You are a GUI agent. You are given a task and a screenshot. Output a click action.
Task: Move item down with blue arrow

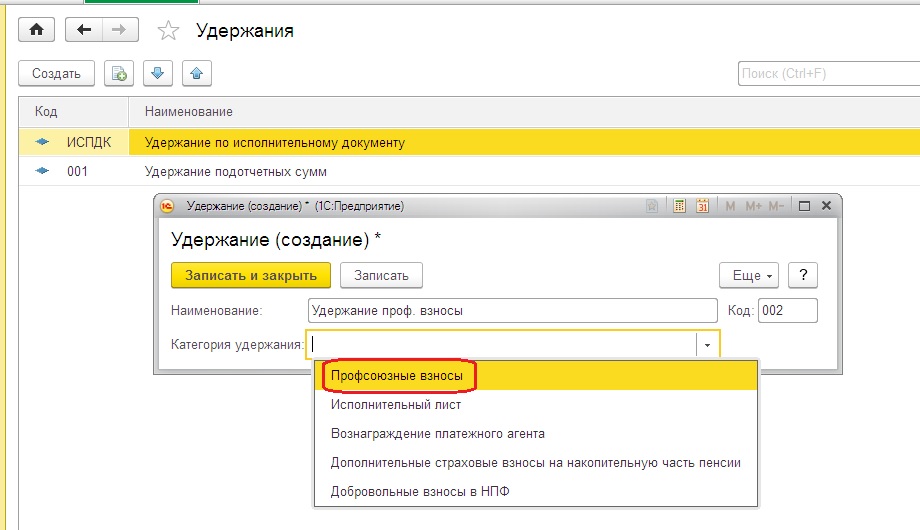[x=158, y=73]
